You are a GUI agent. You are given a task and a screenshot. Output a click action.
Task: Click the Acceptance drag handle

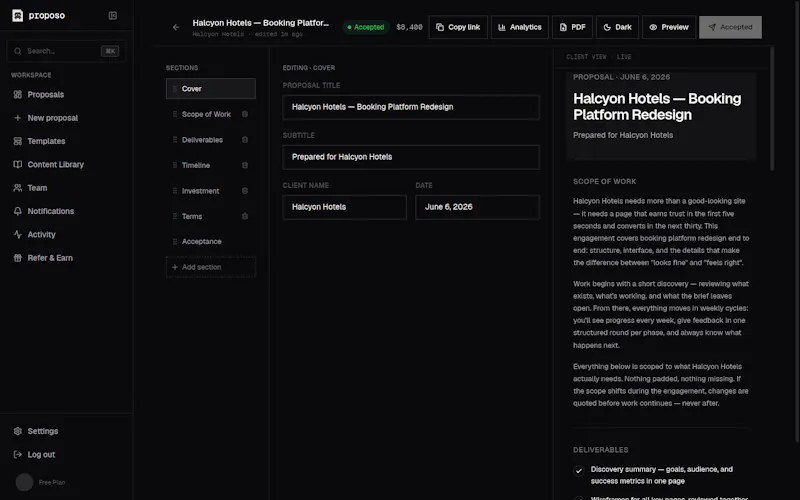click(x=174, y=241)
